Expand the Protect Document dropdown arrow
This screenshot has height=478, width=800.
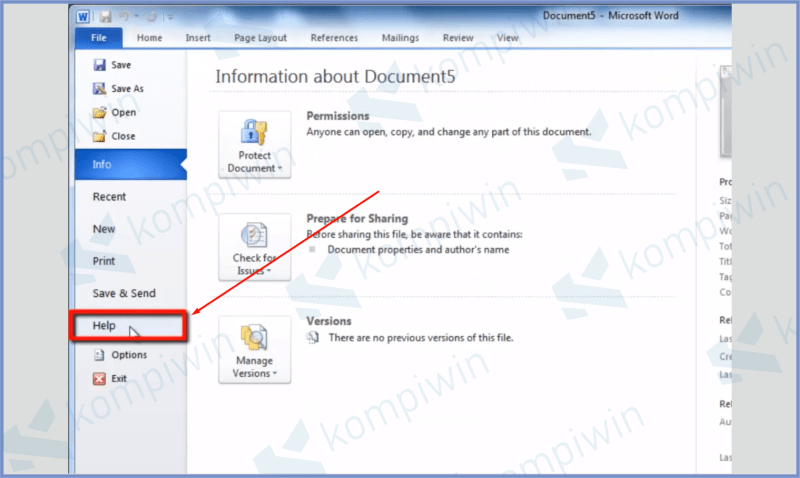click(x=280, y=168)
